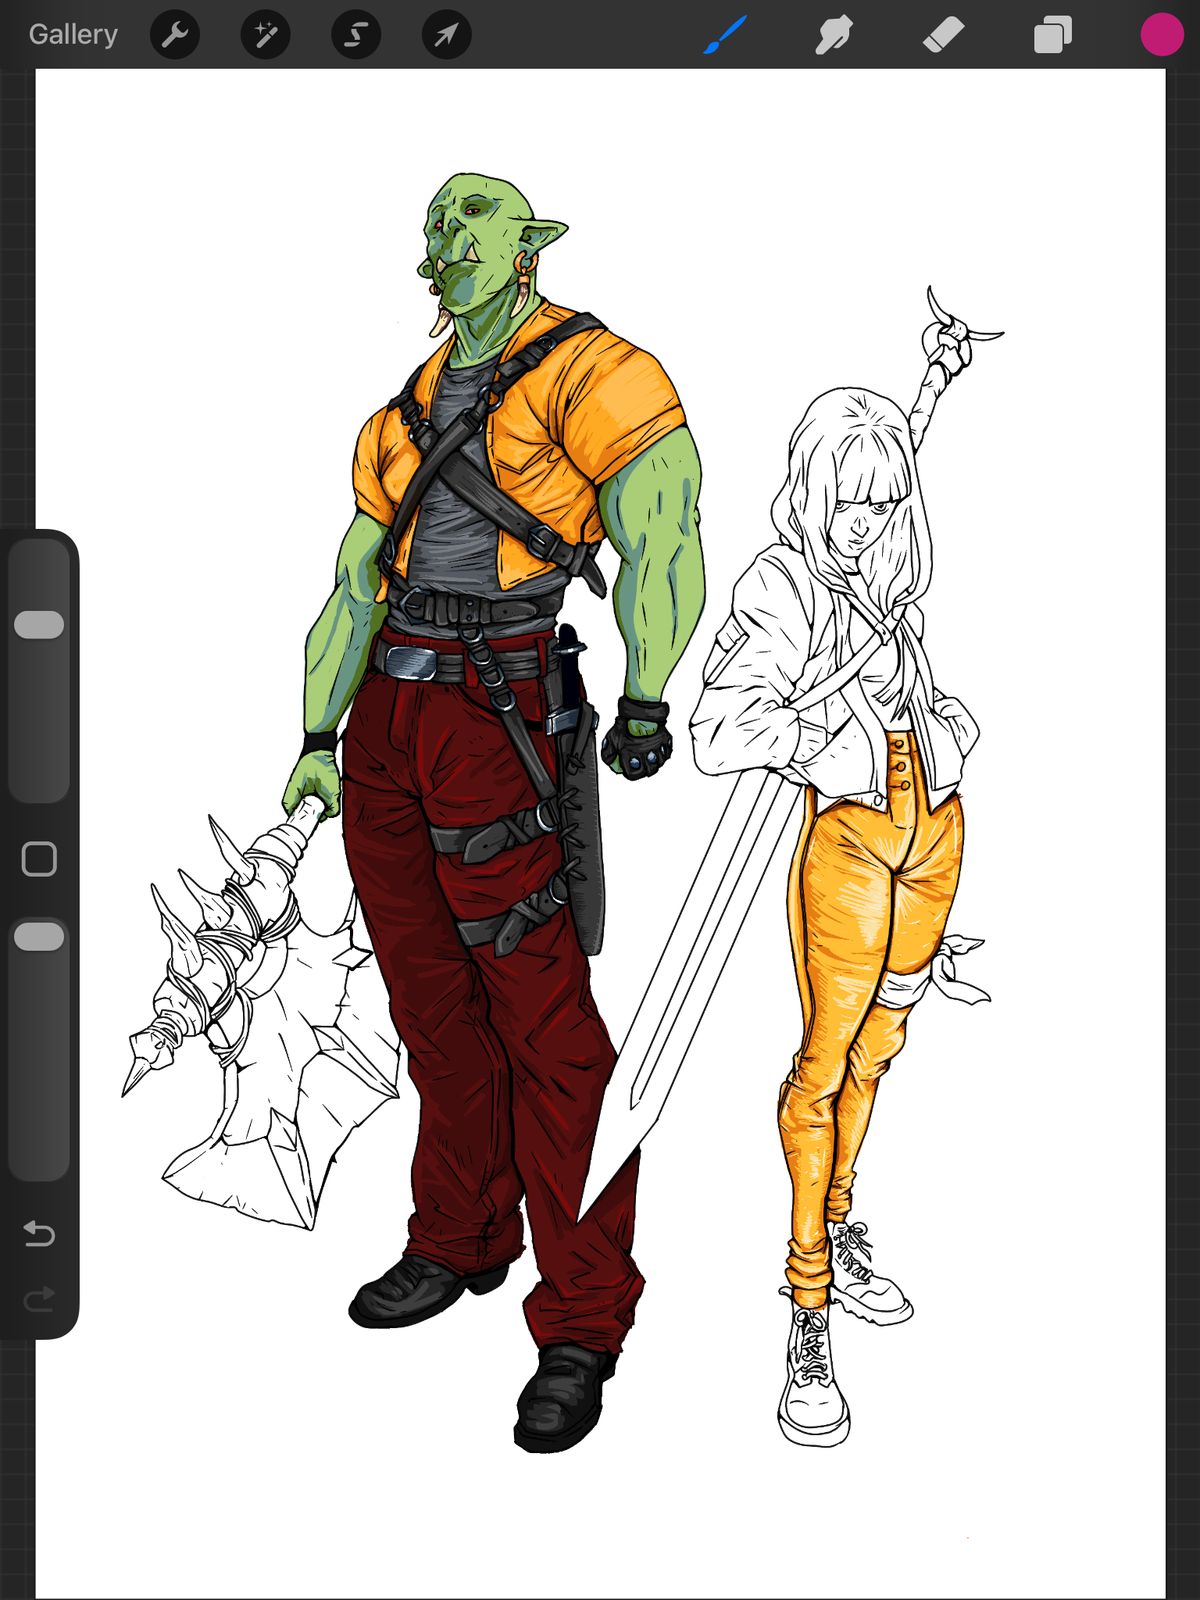Viewport: 1200px width, 1600px height.
Task: Open the Gallery view
Action: click(x=73, y=34)
